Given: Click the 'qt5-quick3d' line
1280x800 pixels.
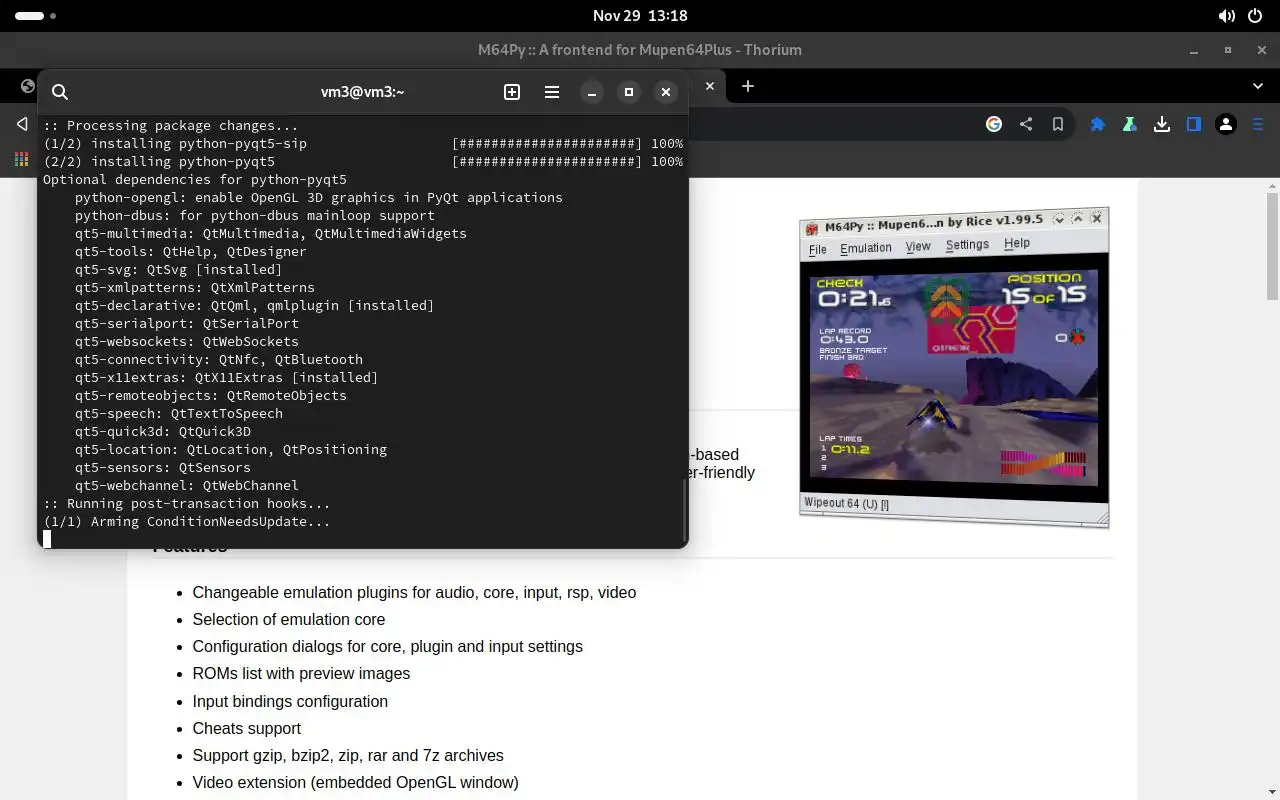Looking at the screenshot, I should click(163, 431).
